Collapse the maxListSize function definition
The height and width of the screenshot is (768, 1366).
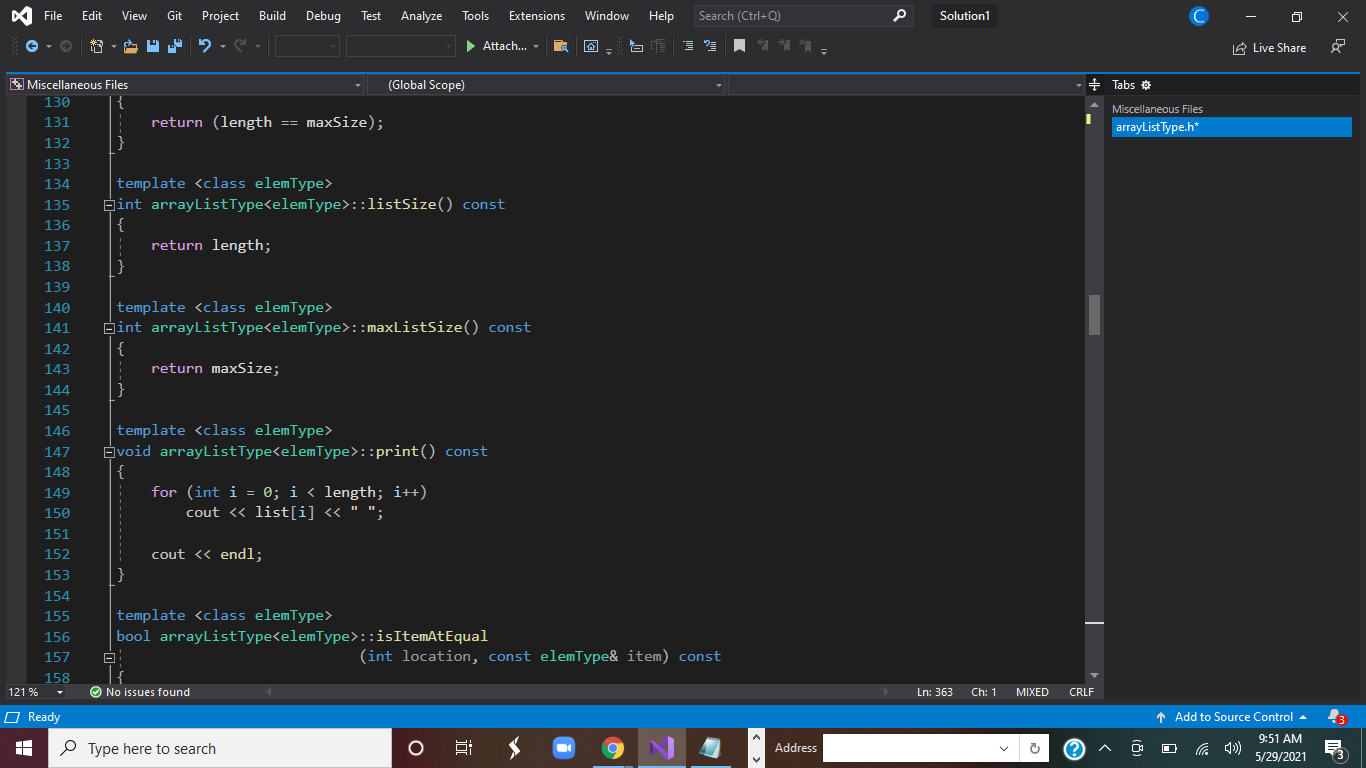(108, 327)
